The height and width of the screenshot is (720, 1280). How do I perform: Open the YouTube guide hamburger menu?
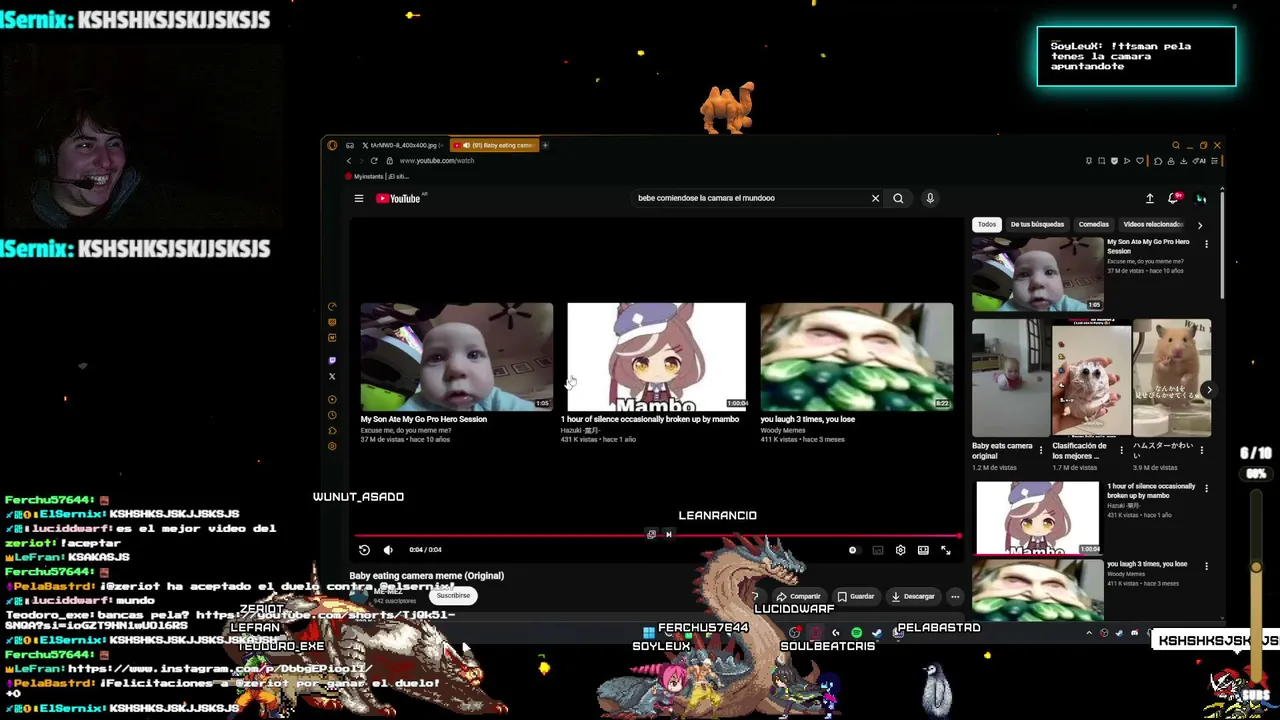[359, 198]
